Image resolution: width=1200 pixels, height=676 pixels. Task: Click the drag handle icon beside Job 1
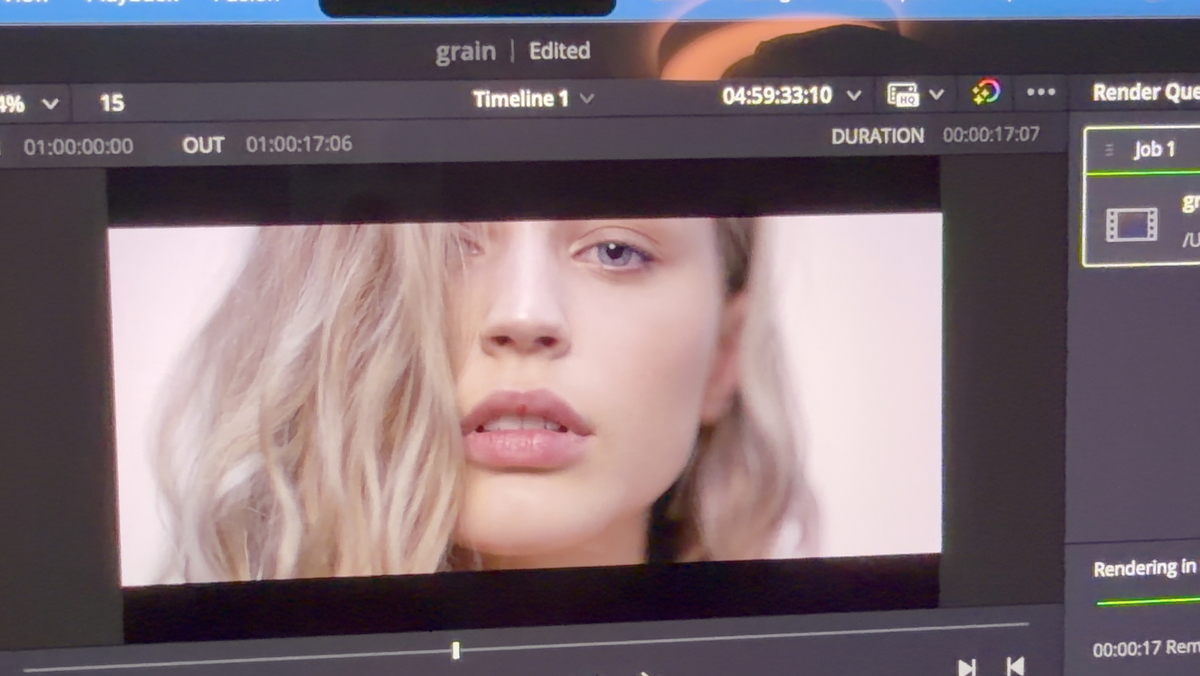(1109, 150)
